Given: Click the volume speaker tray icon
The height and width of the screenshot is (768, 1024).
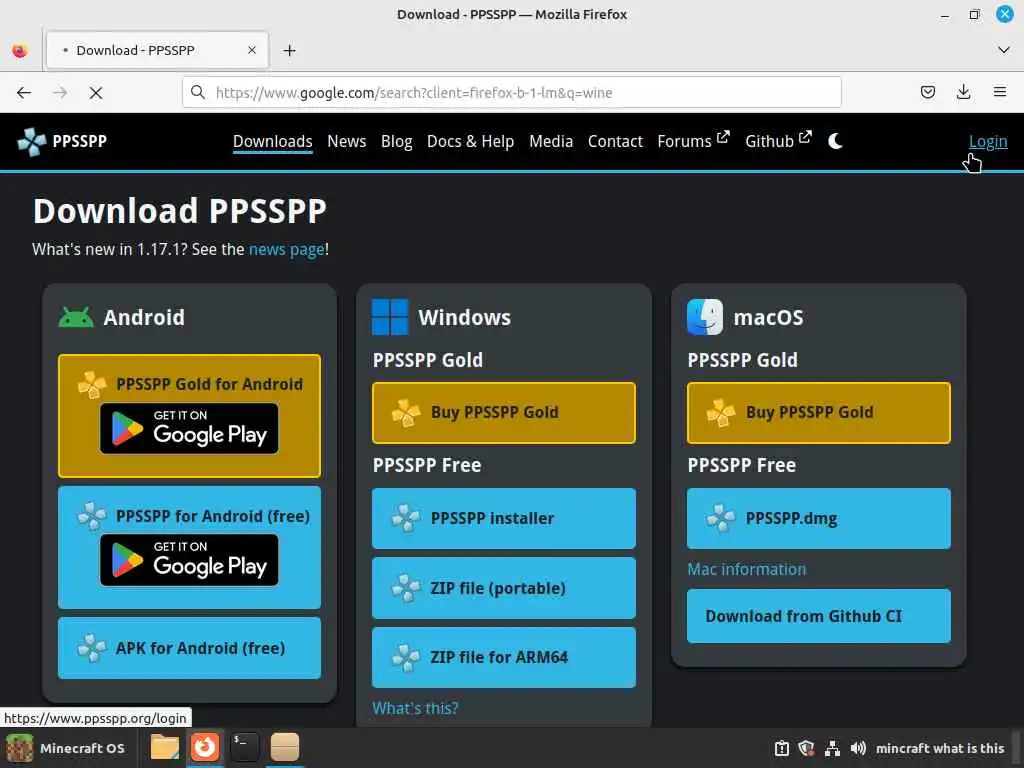Looking at the screenshot, I should pyautogui.click(x=858, y=748).
